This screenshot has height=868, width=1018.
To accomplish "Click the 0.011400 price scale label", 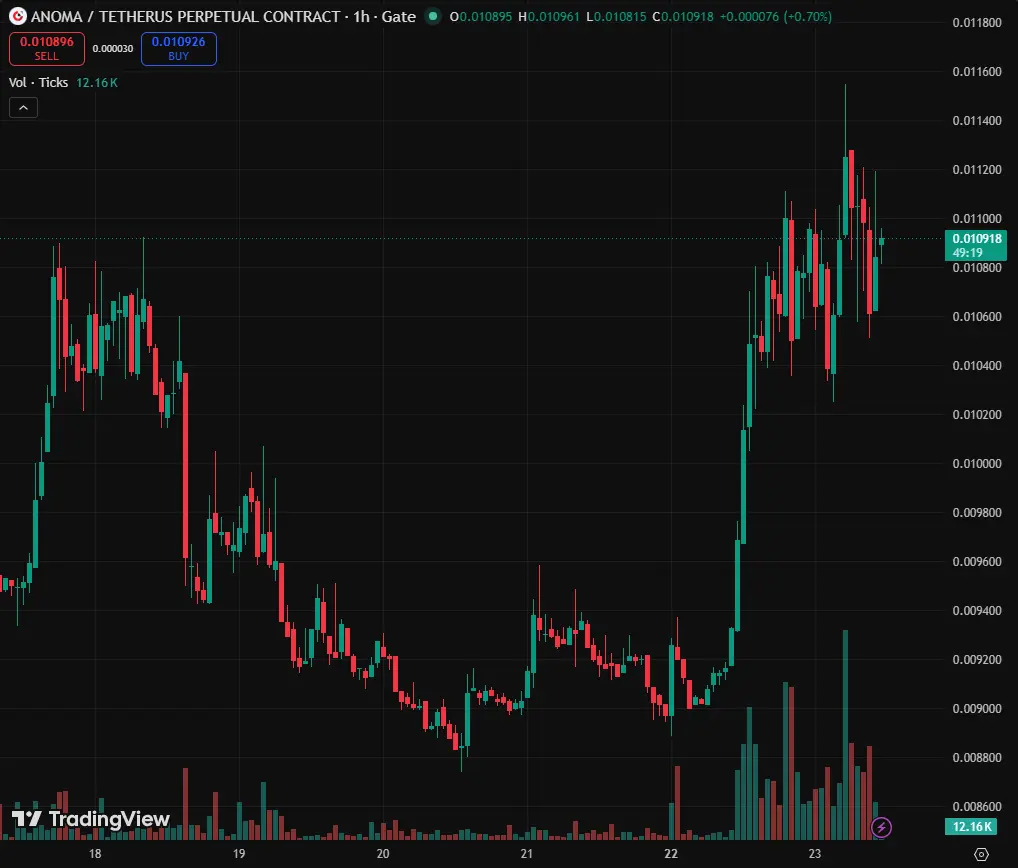I will click(x=976, y=121).
